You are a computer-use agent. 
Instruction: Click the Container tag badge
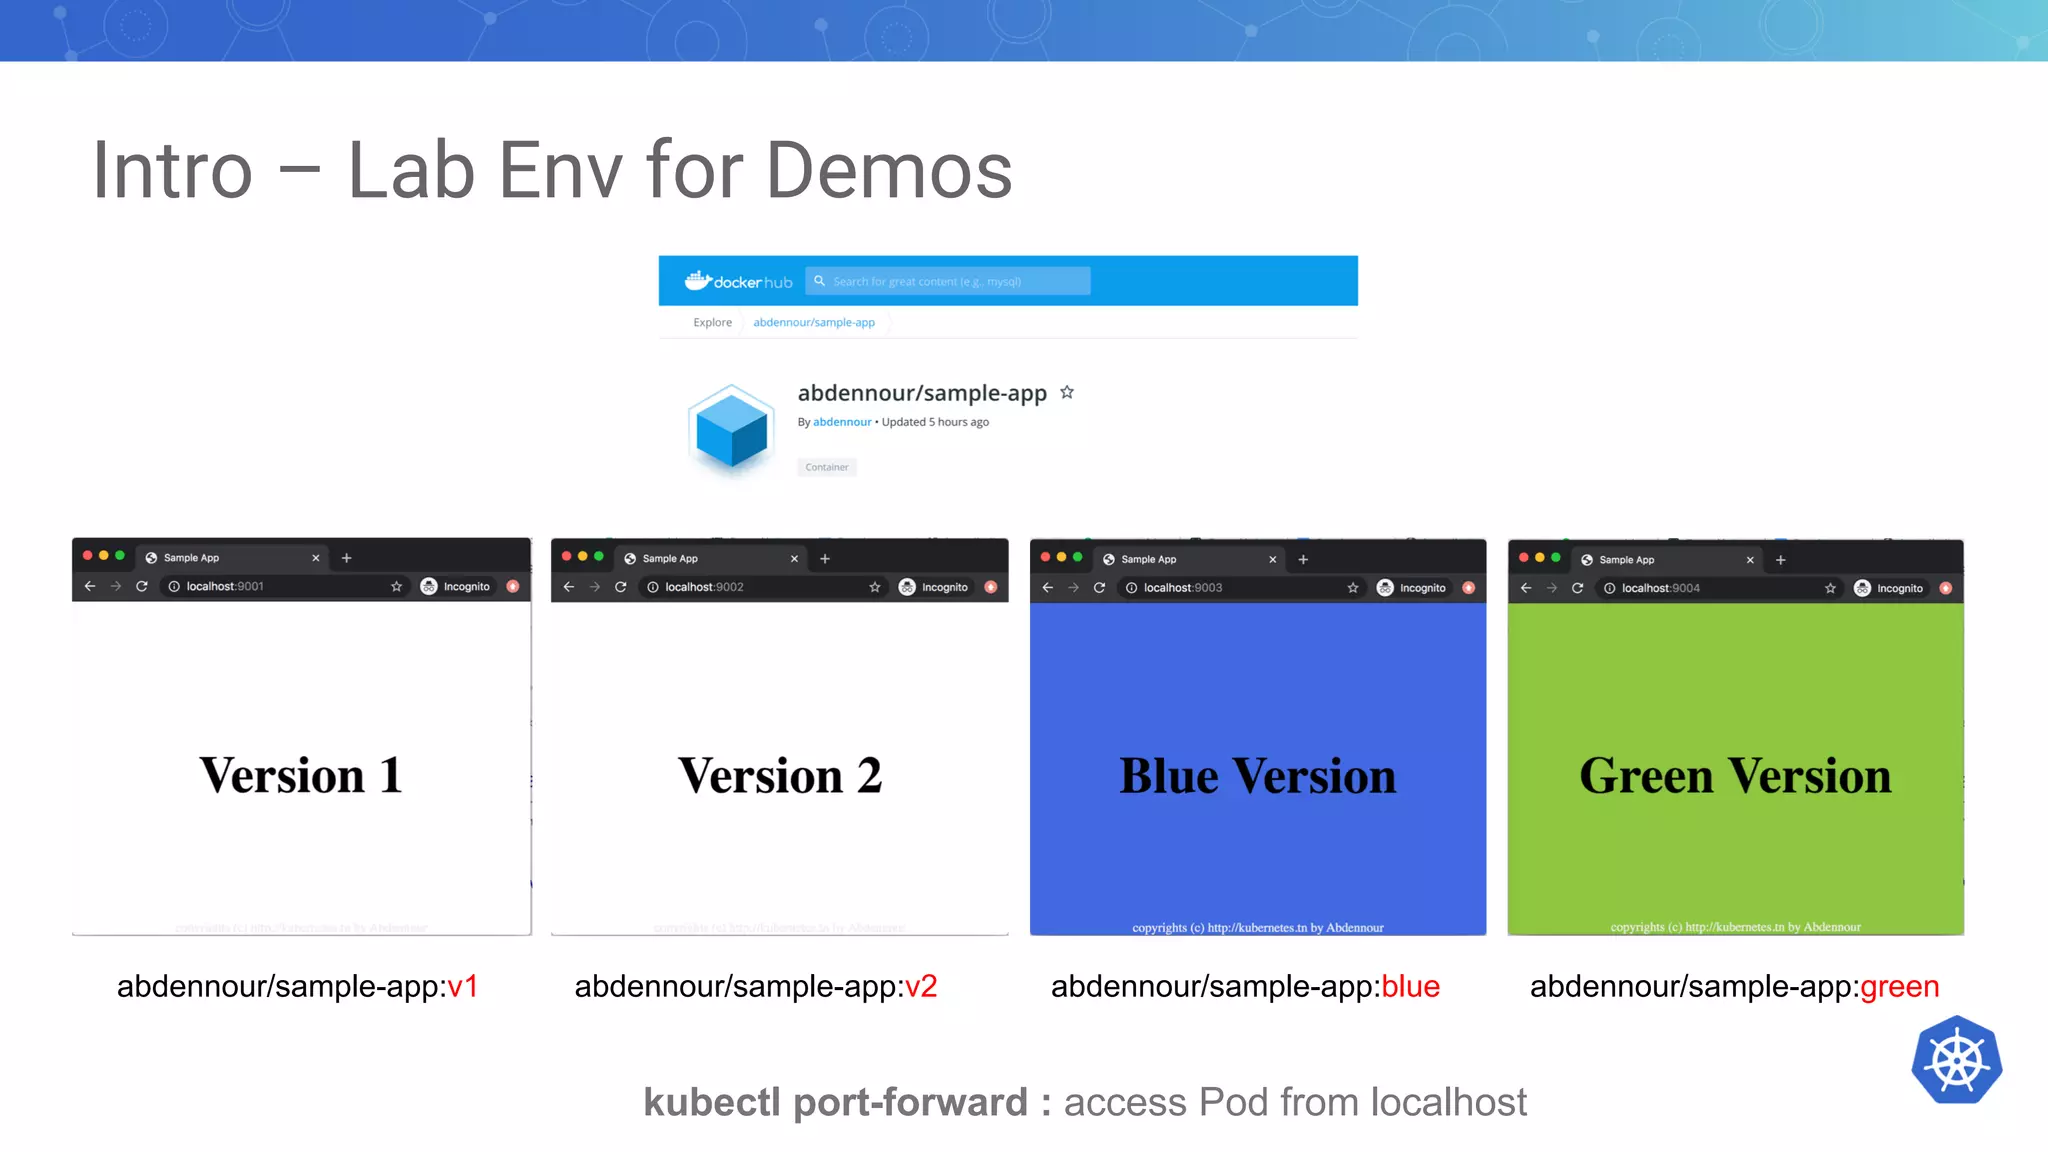[x=826, y=467]
